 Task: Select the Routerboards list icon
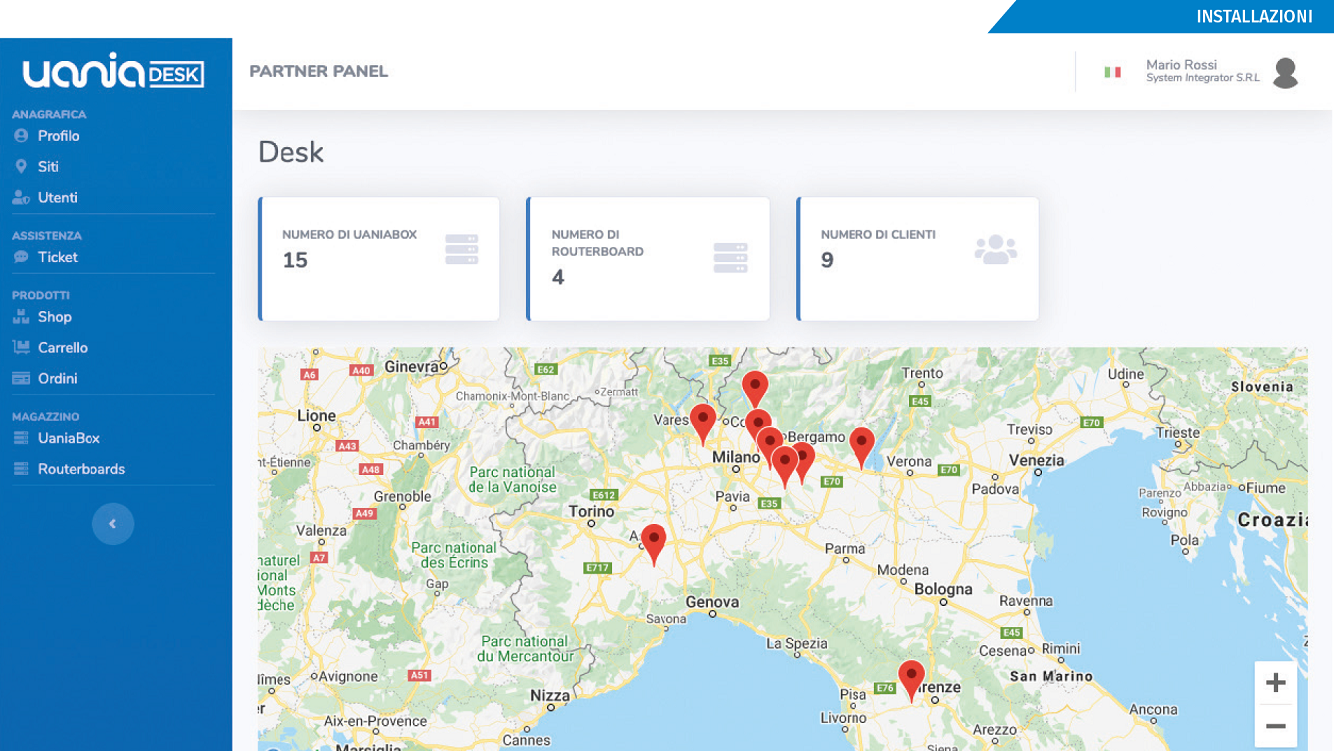21,468
